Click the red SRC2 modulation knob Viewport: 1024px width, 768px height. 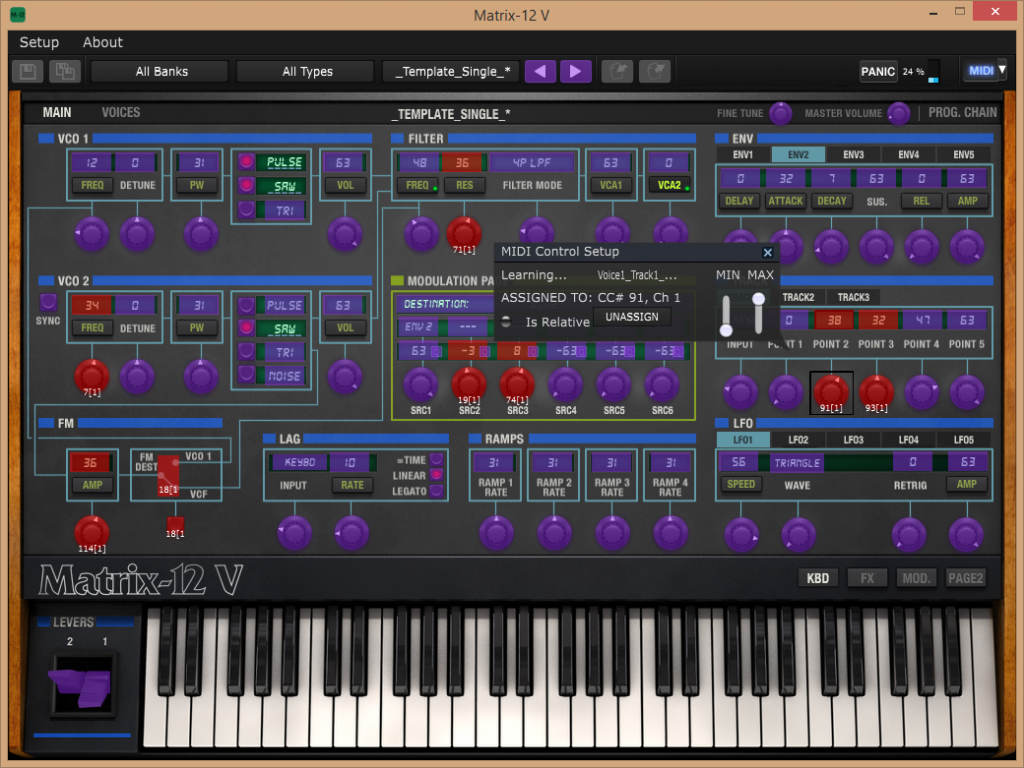(x=468, y=383)
